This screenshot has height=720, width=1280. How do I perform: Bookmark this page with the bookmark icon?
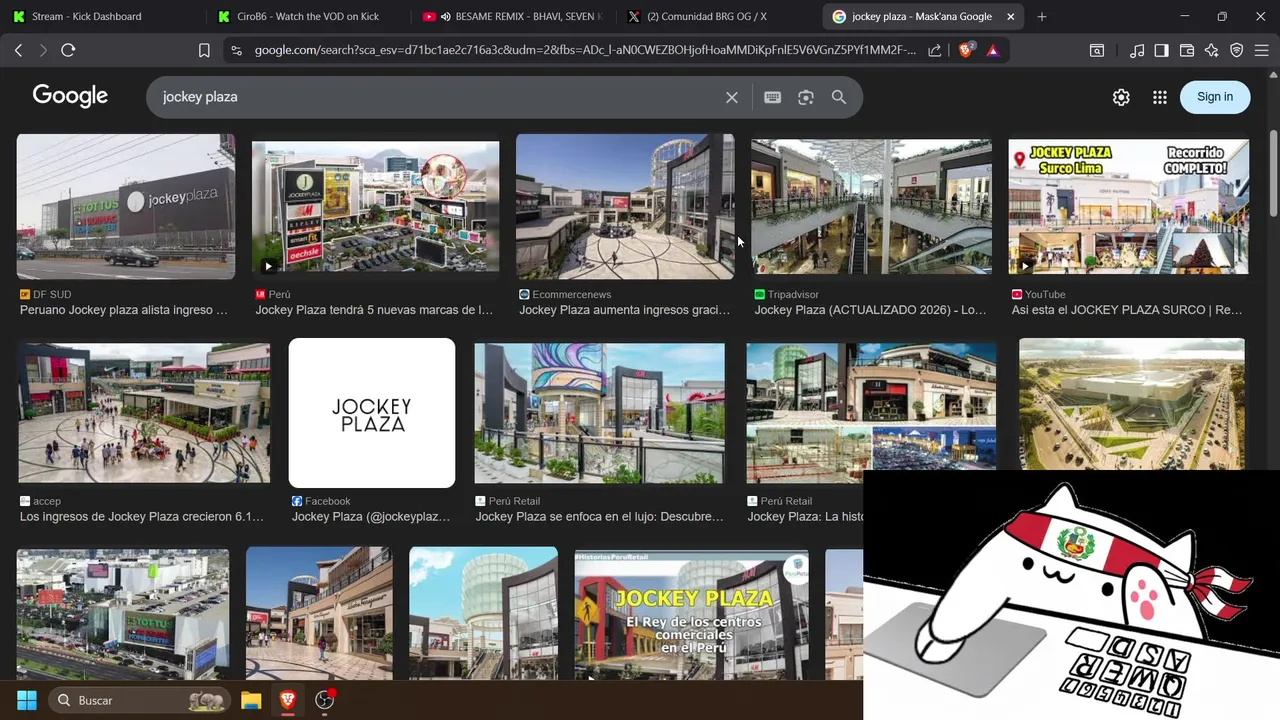[204, 50]
